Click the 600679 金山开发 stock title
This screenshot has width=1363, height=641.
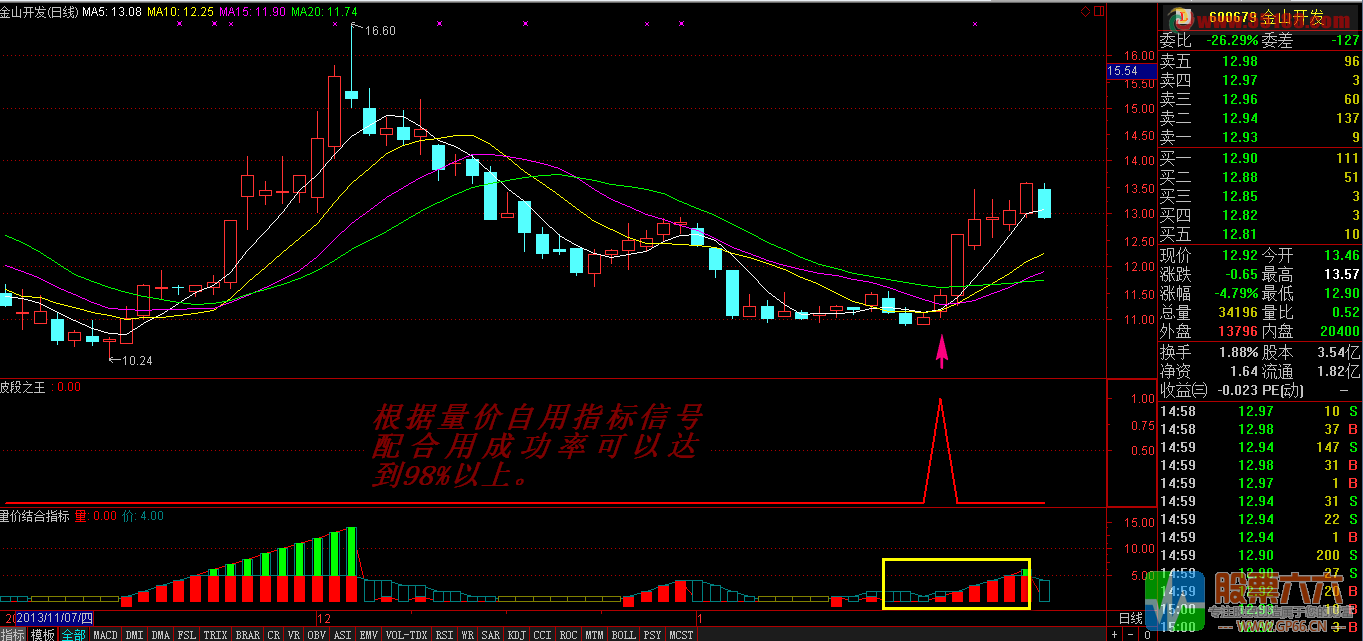click(x=1265, y=17)
